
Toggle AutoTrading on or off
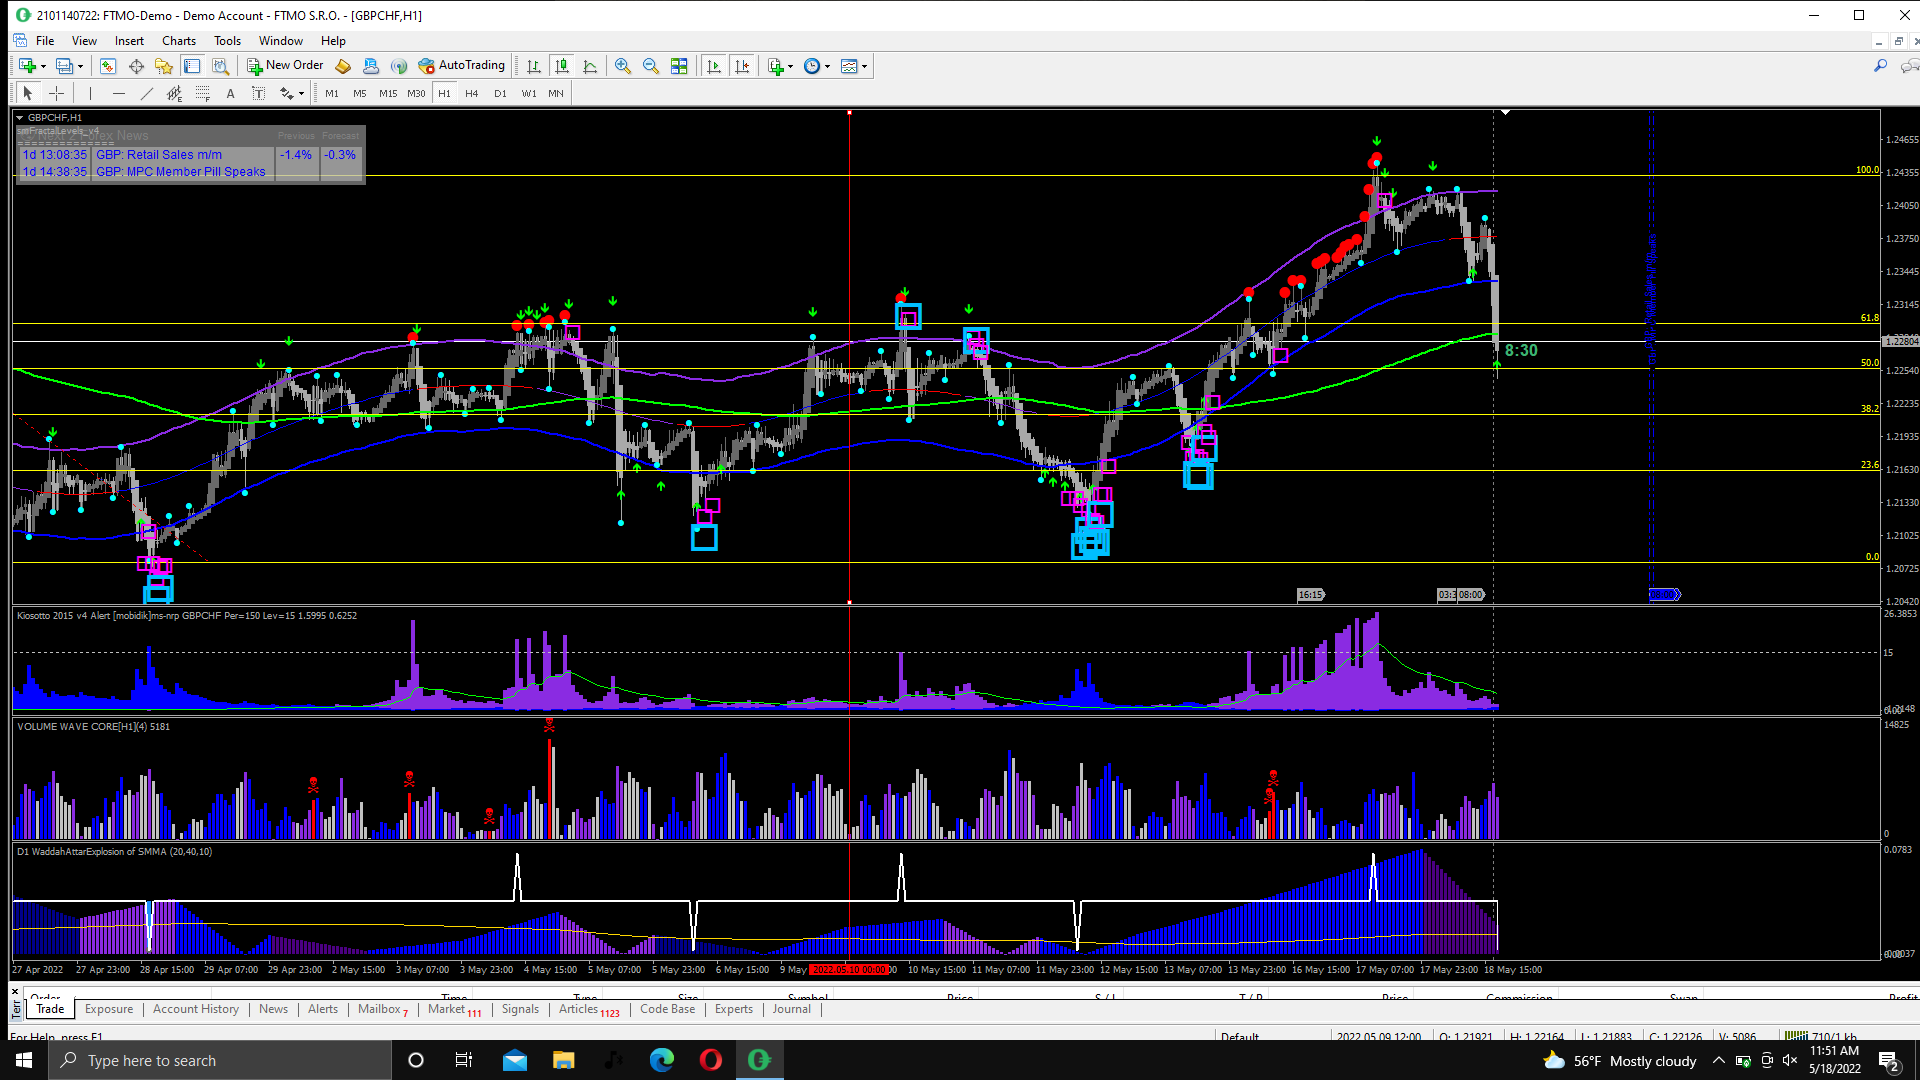coord(462,66)
